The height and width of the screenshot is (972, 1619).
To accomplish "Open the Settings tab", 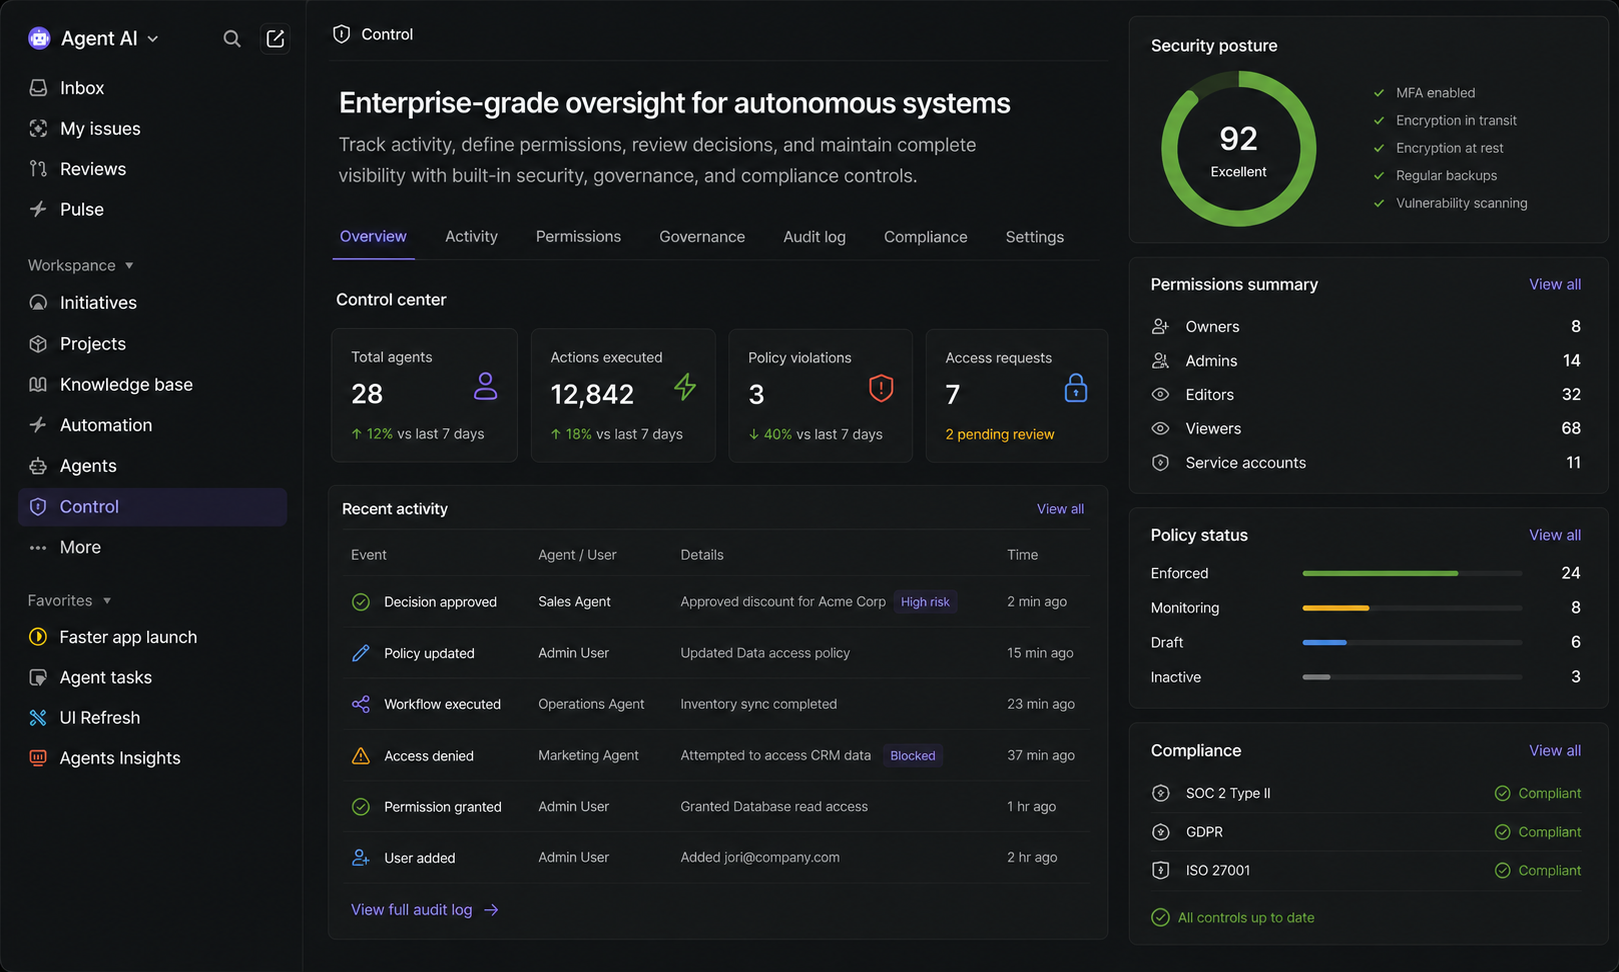I will [1034, 237].
